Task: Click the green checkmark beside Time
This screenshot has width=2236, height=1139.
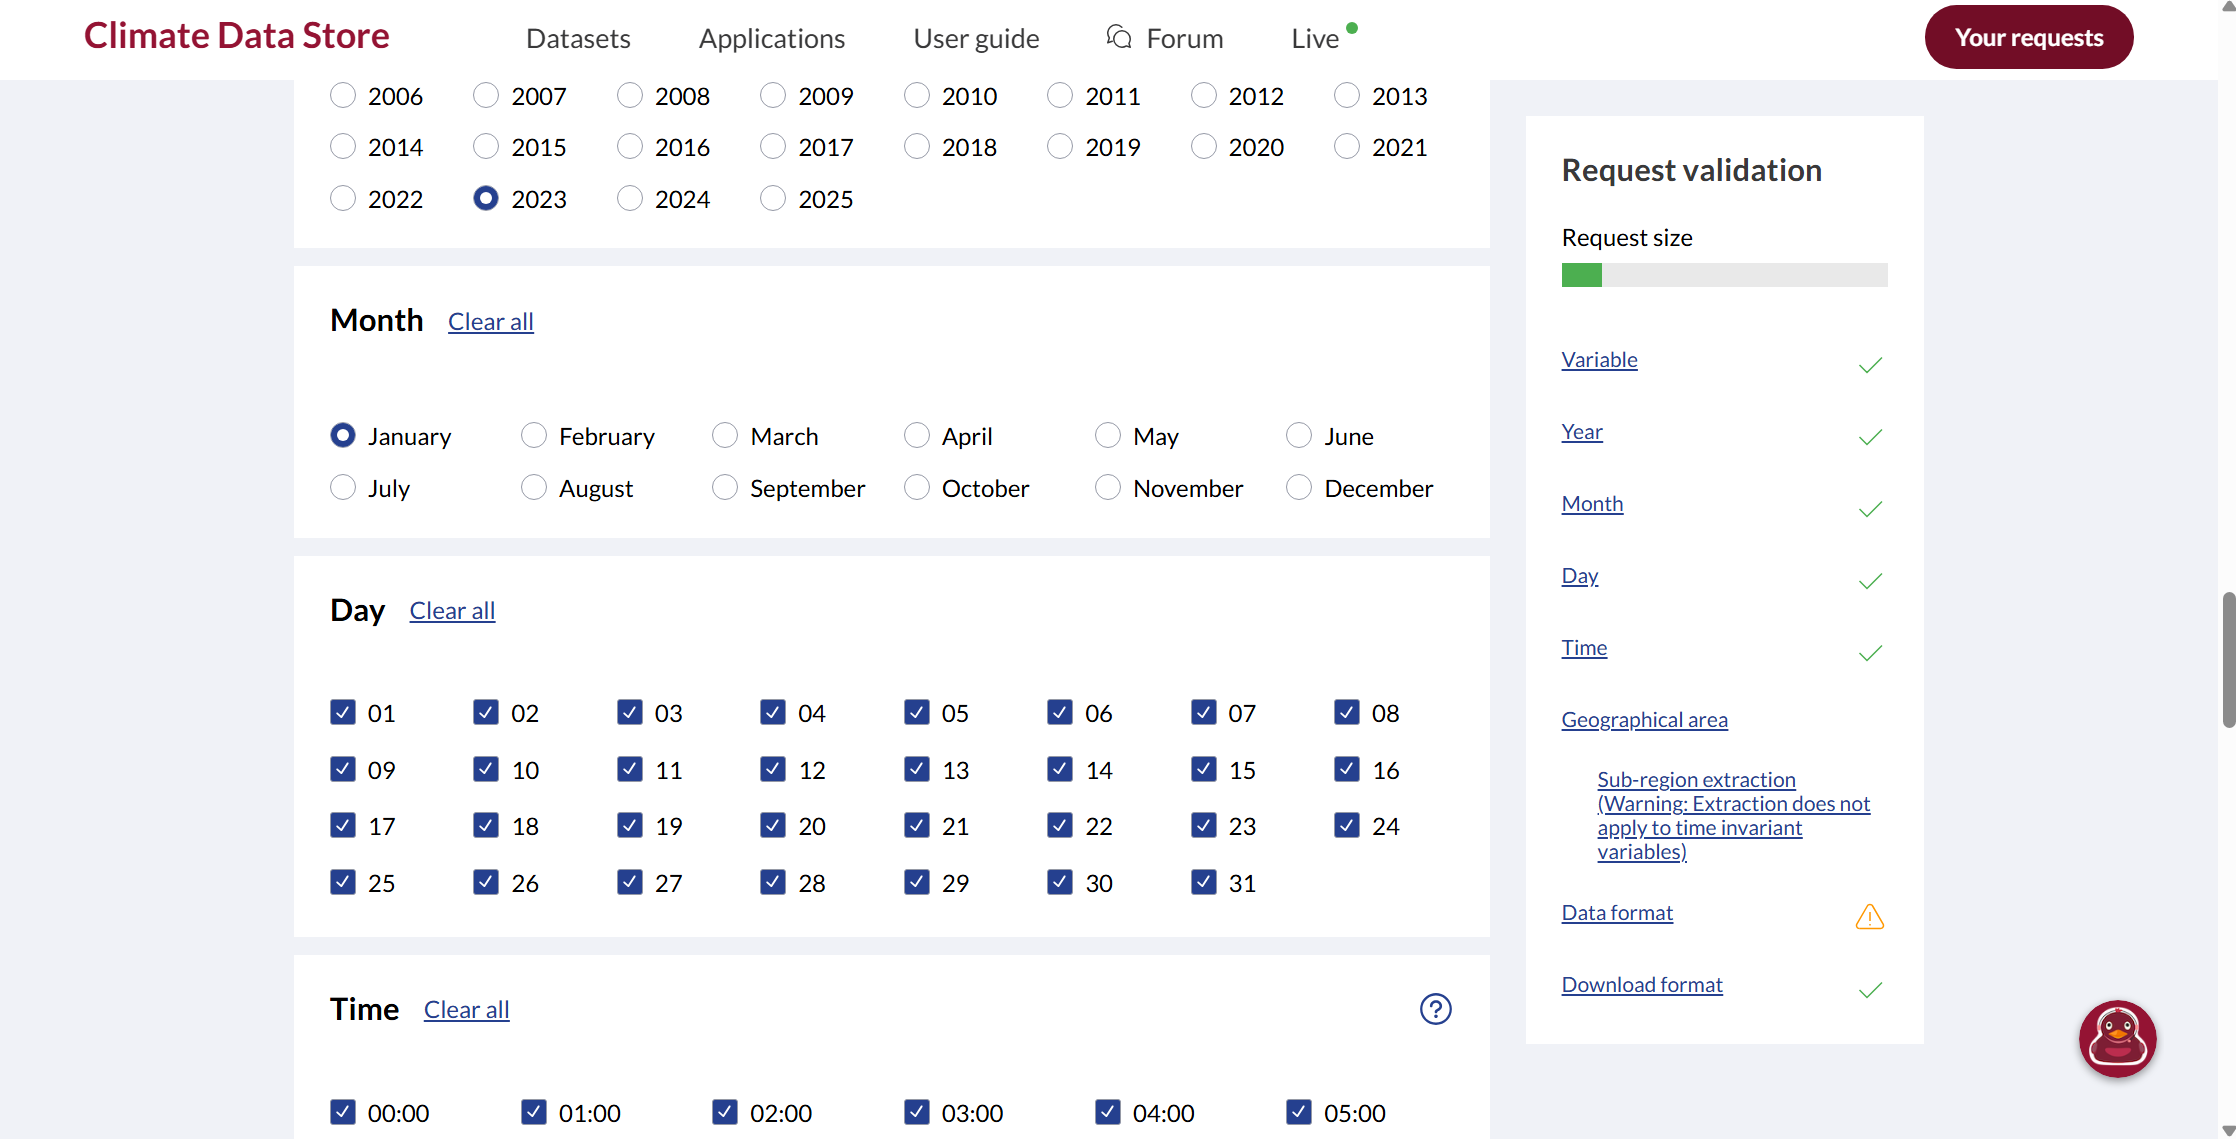Action: click(1870, 653)
